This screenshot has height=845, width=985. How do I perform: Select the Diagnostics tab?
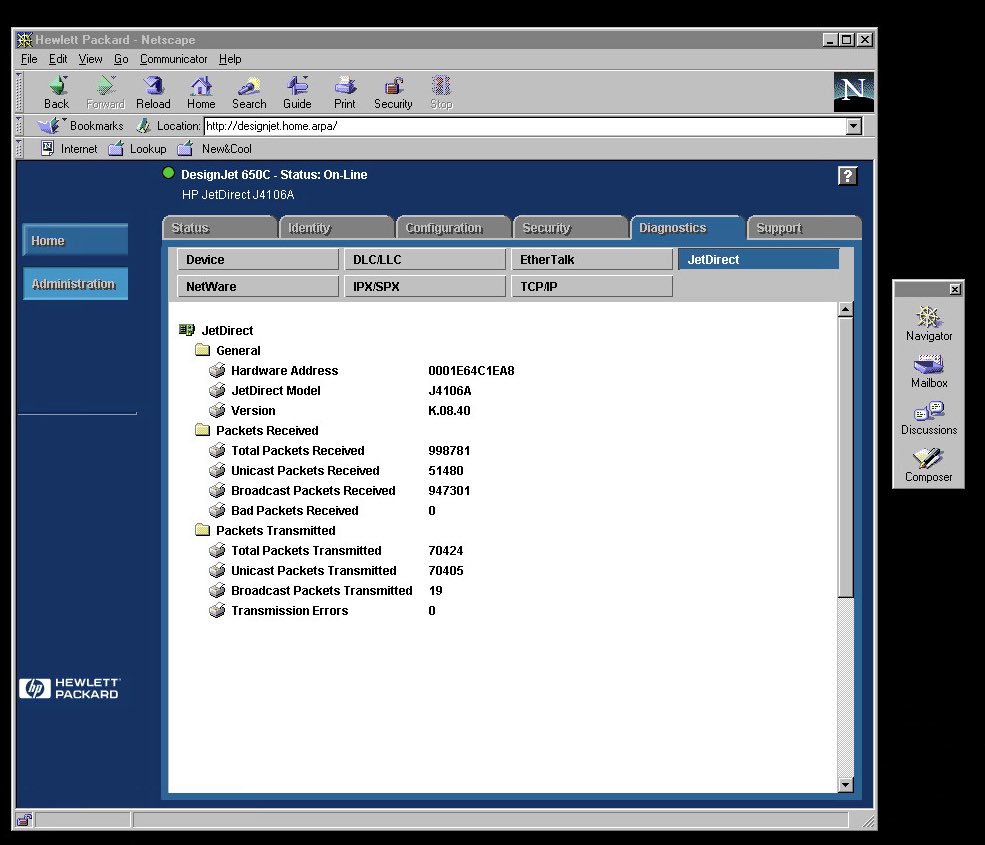[x=687, y=227]
